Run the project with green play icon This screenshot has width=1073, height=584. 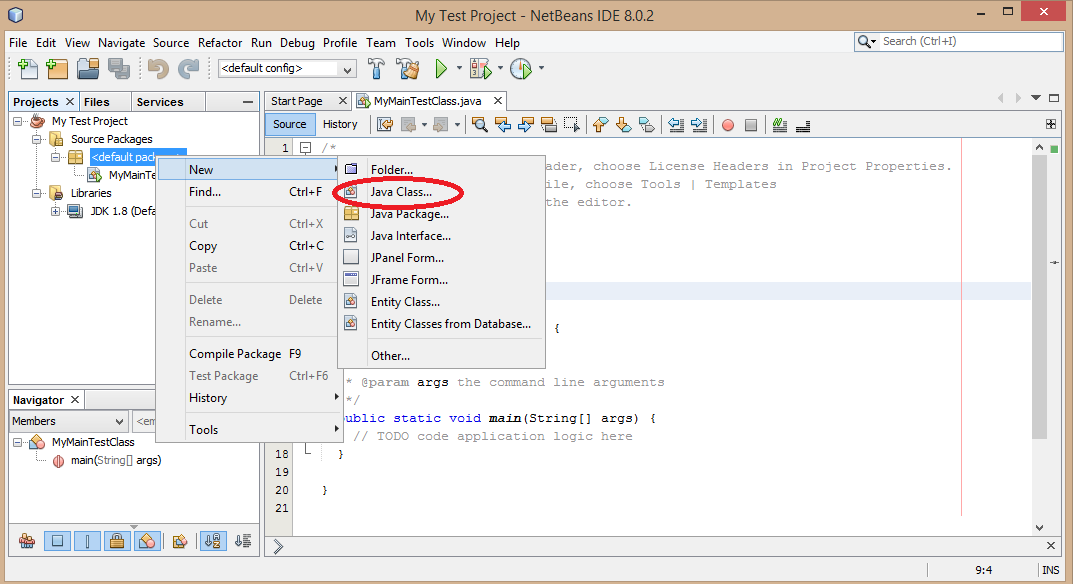click(x=441, y=69)
